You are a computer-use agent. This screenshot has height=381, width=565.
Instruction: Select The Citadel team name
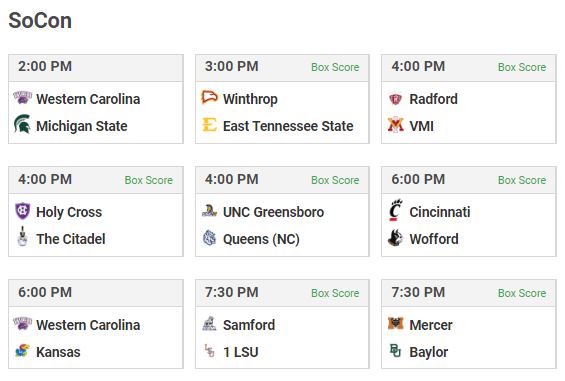(71, 239)
